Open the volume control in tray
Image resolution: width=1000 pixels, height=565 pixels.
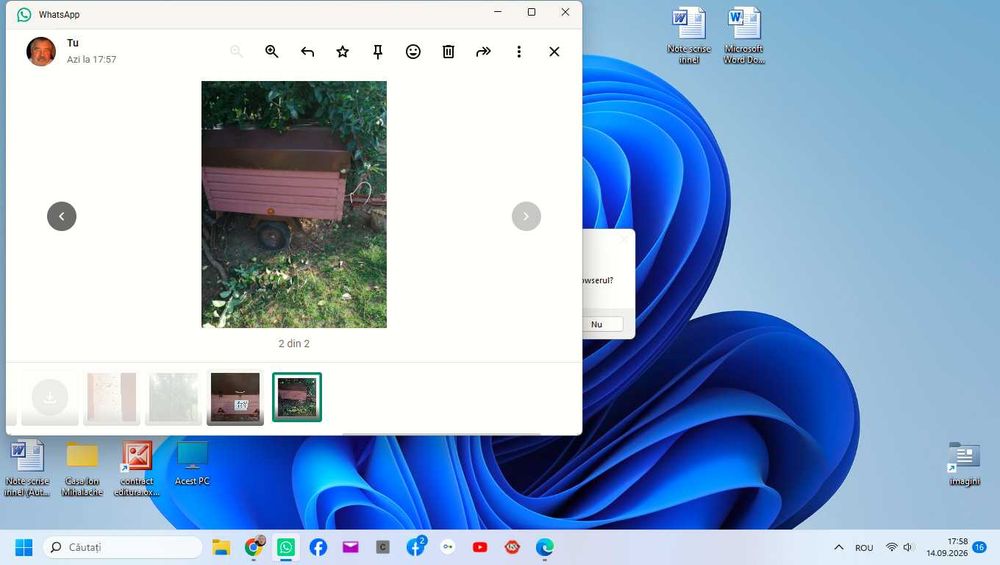tap(908, 547)
